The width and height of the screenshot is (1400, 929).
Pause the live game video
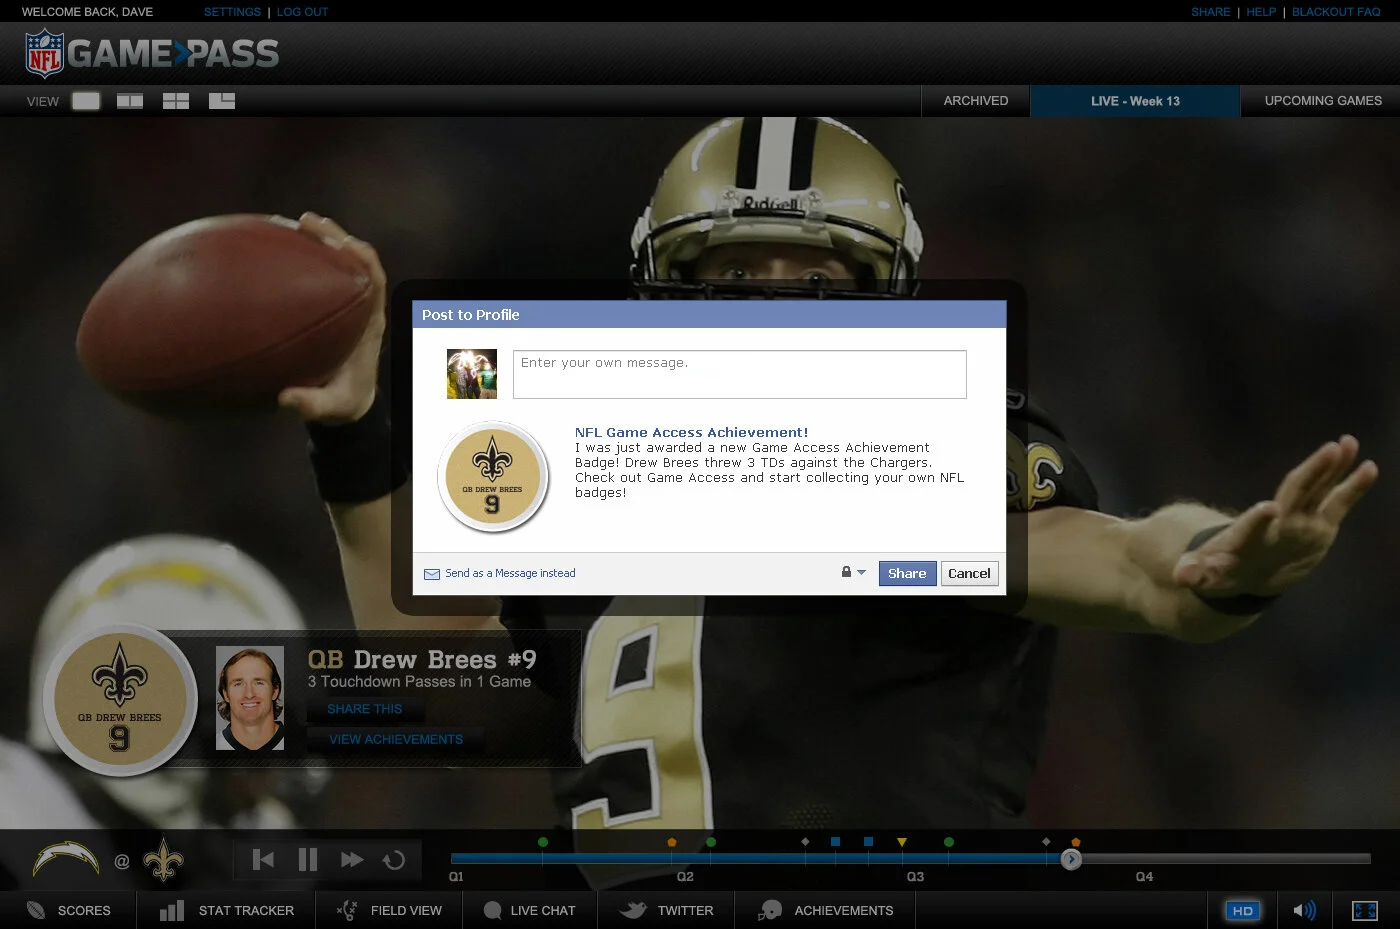pos(308,860)
